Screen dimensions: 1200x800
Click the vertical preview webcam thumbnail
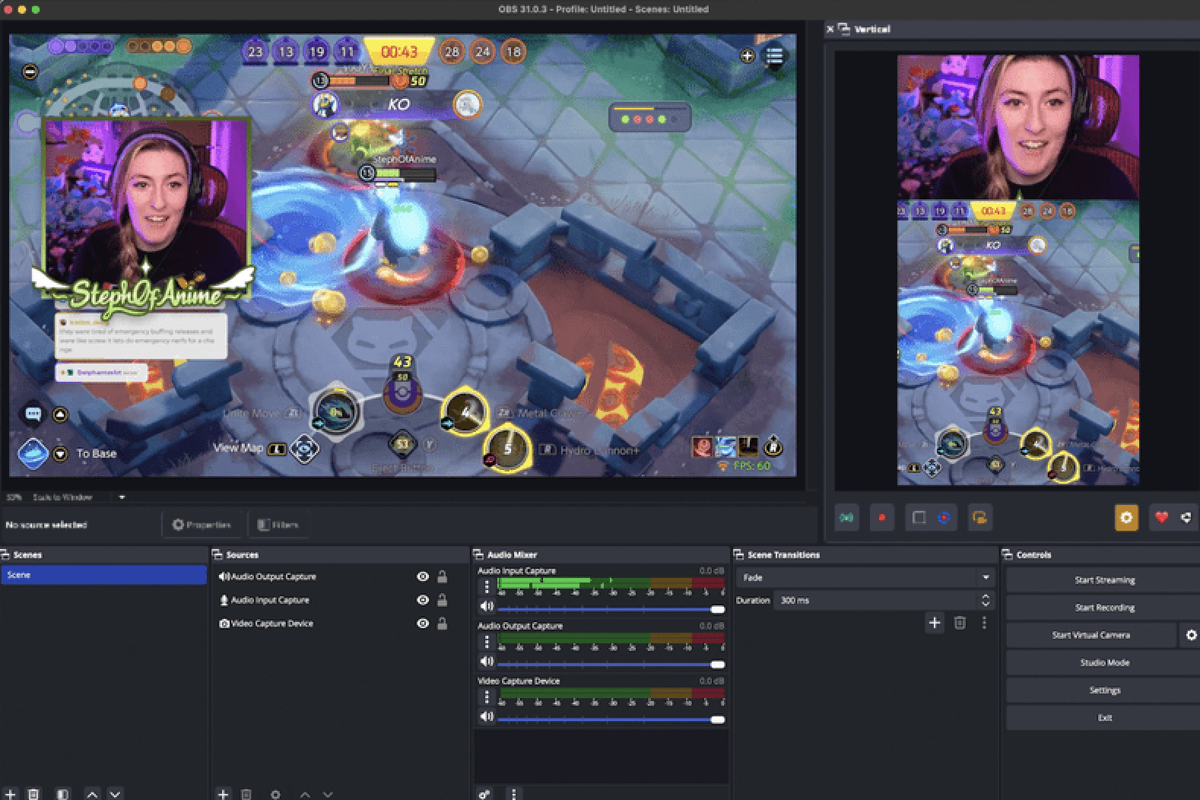click(1018, 127)
